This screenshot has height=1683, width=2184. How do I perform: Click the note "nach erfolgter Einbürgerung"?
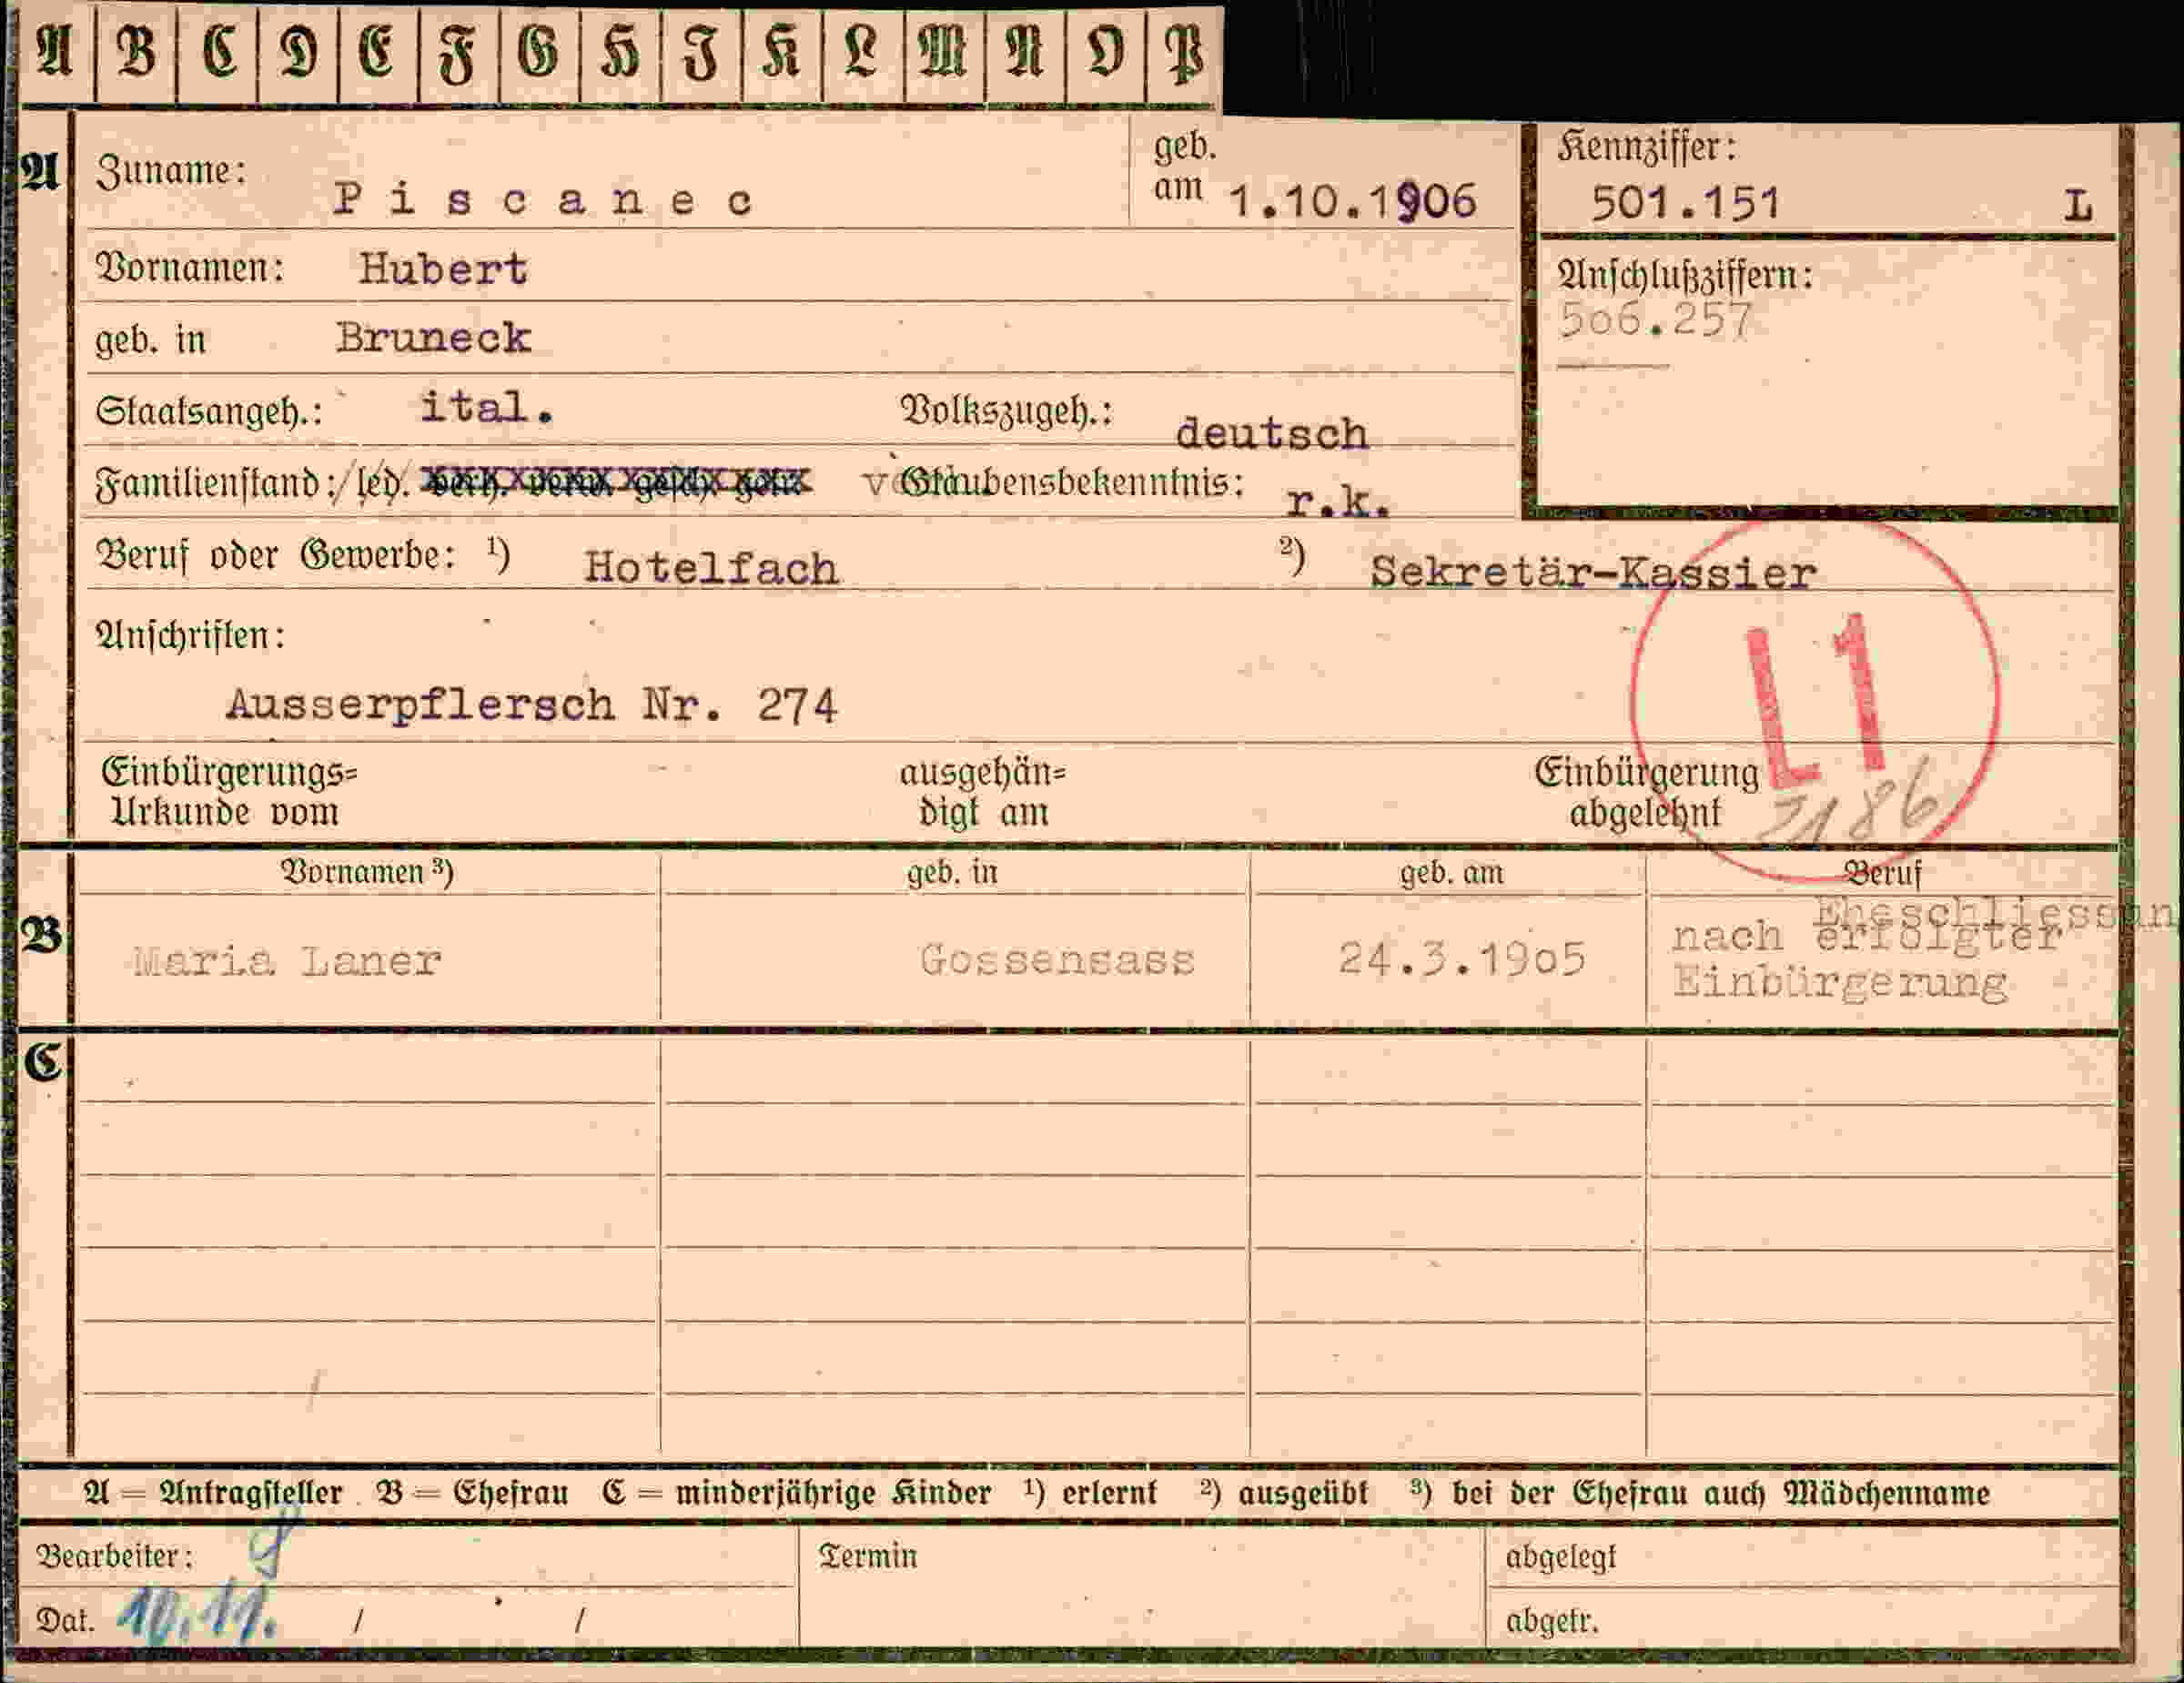click(1866, 959)
